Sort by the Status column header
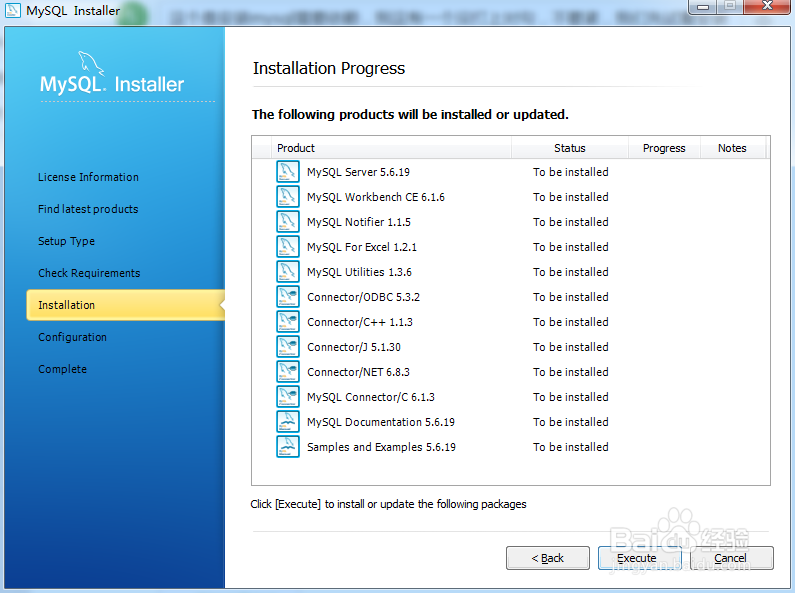 click(570, 148)
